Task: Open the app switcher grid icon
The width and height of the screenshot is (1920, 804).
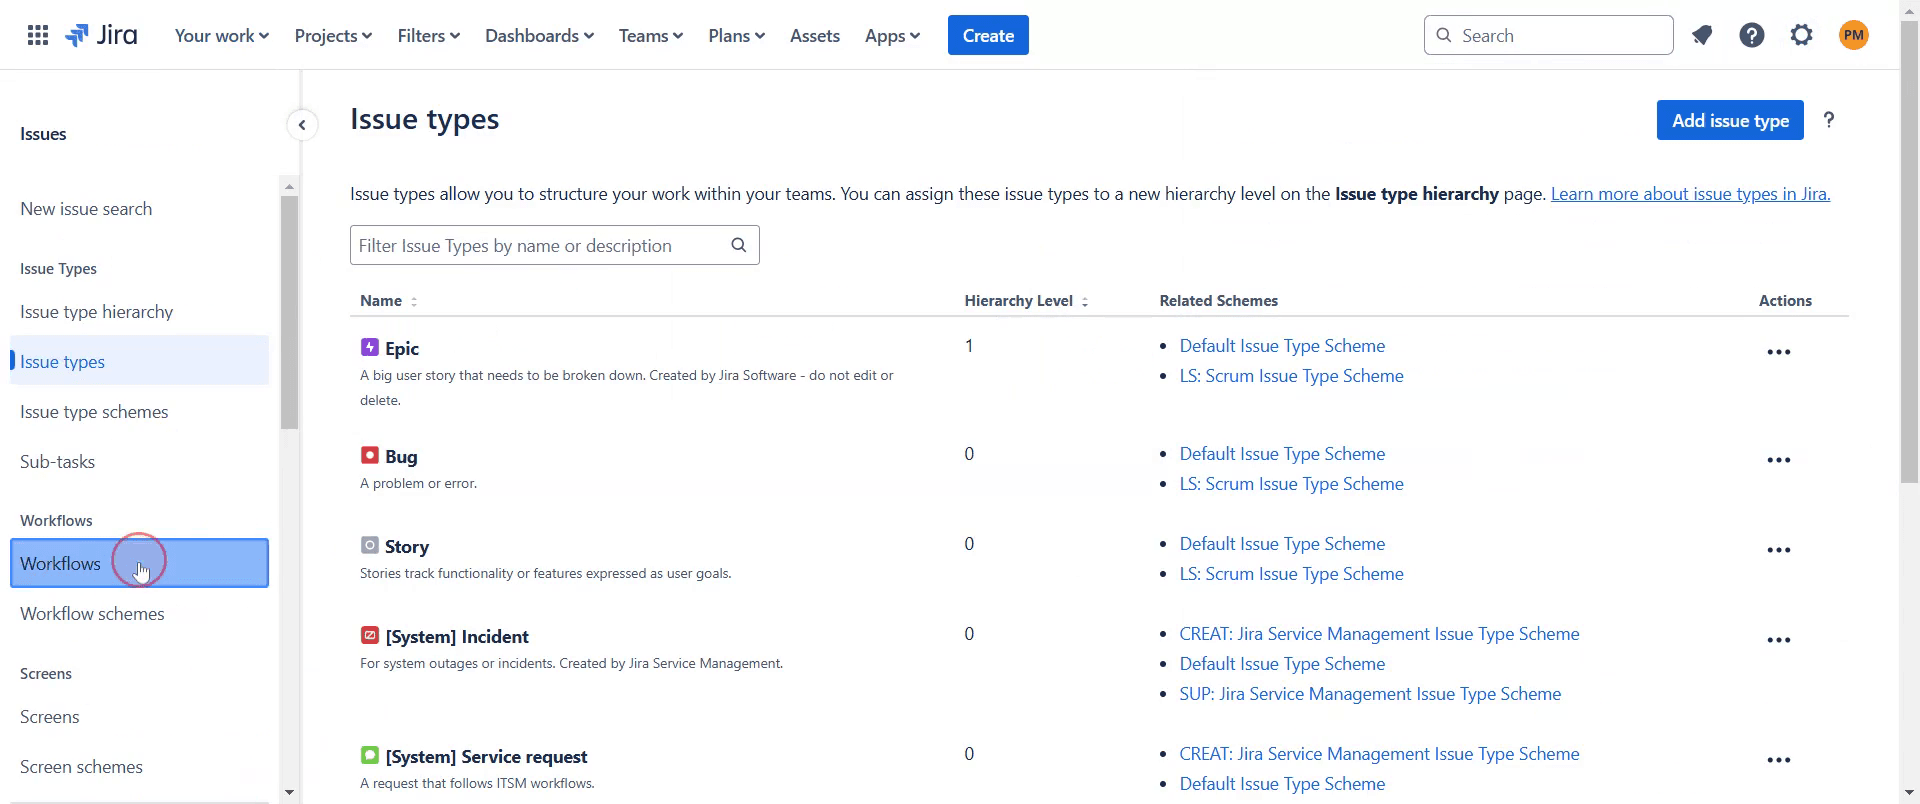Action: (x=38, y=36)
